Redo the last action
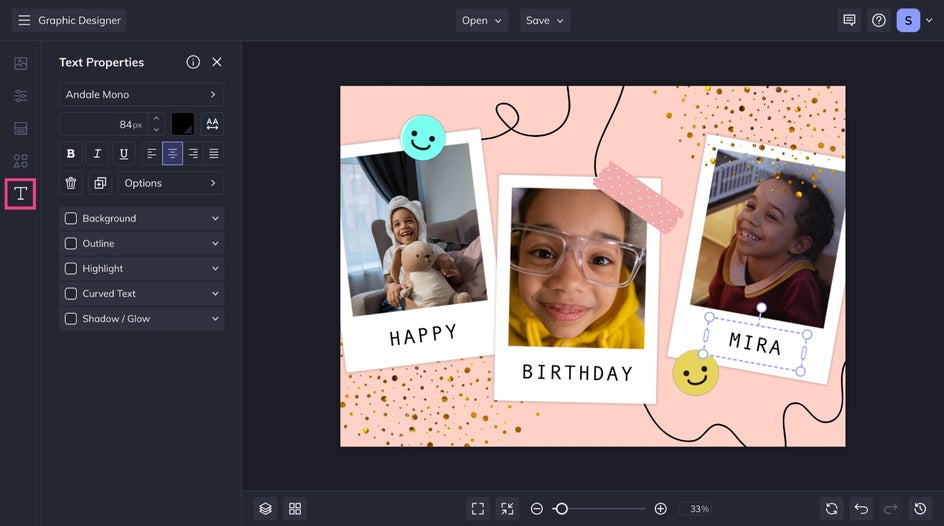This screenshot has width=944, height=526. [x=890, y=509]
